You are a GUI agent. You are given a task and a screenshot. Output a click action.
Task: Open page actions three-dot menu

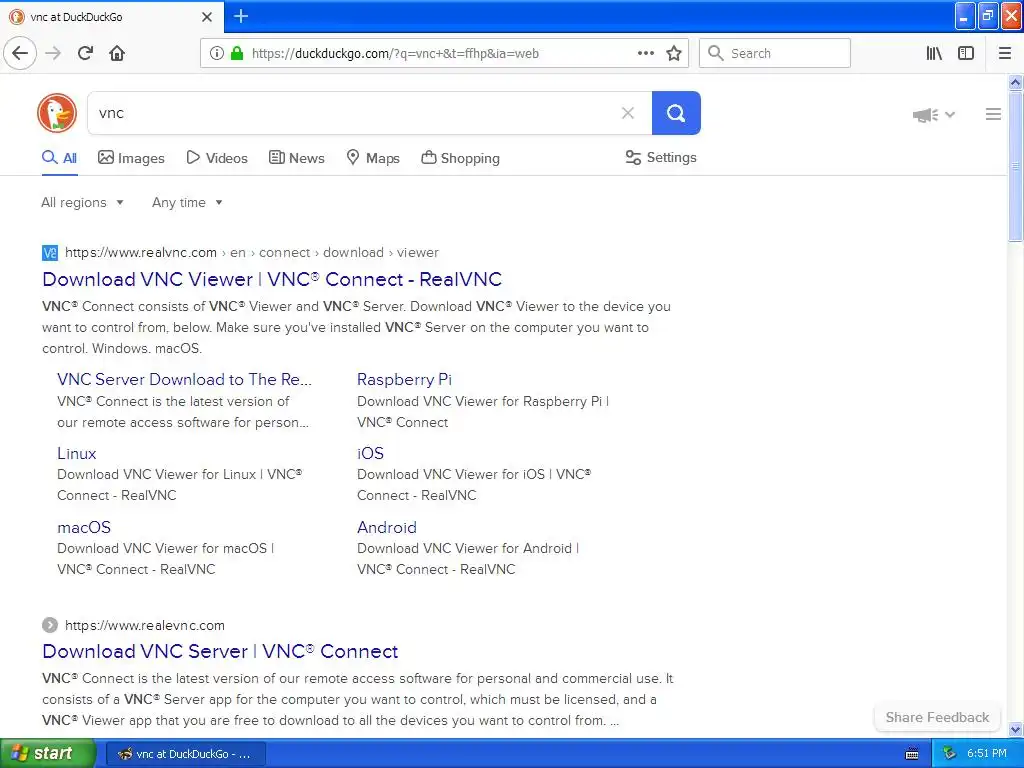645,53
